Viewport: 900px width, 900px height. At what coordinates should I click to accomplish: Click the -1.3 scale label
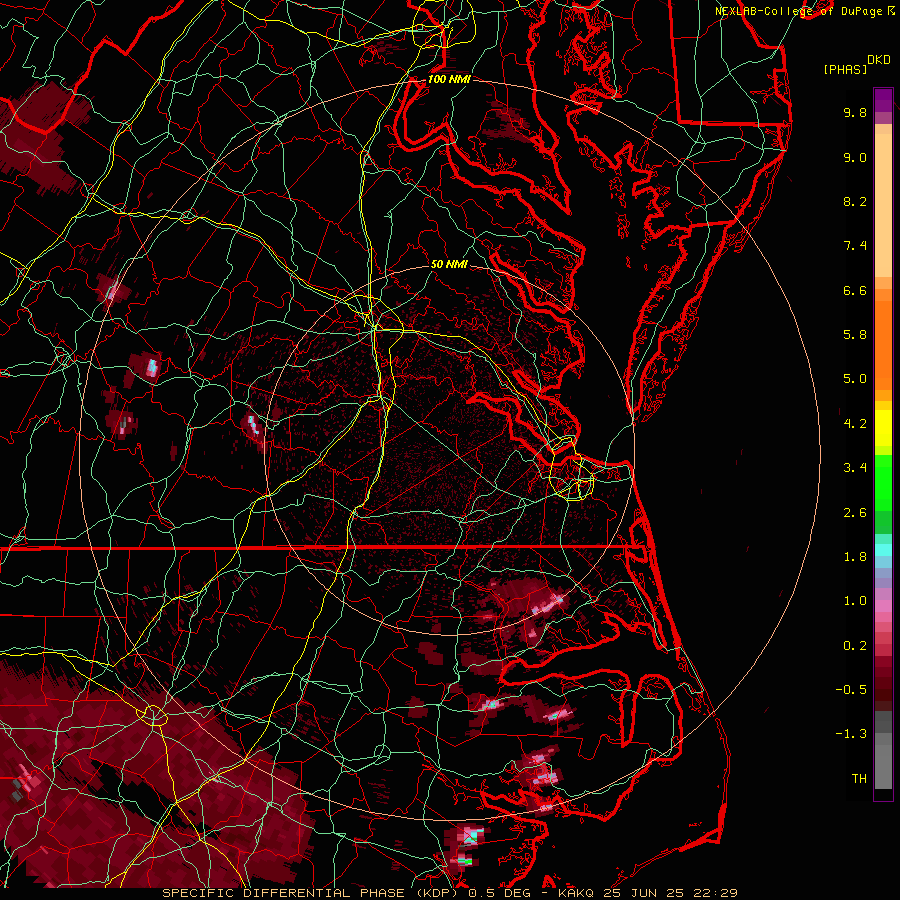coord(851,734)
